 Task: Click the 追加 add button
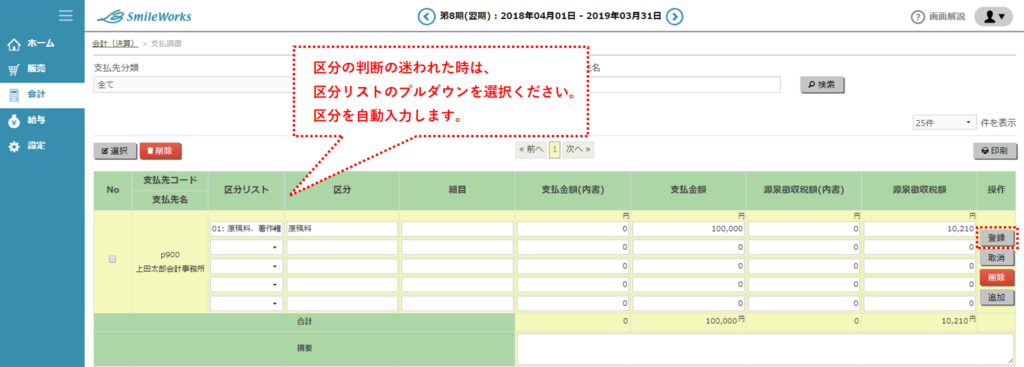pos(997,297)
